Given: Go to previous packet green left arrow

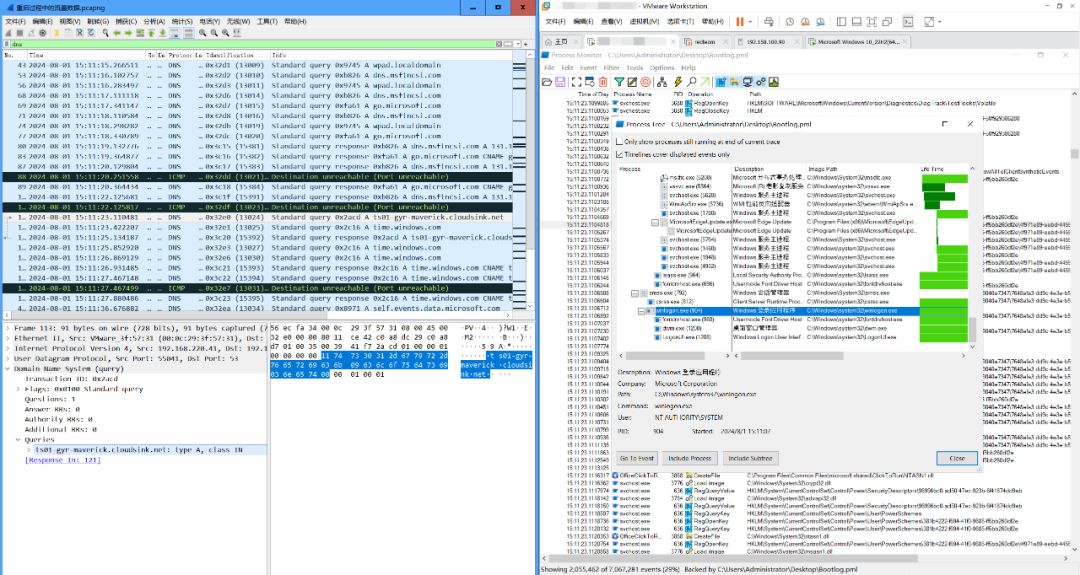Looking at the screenshot, I should tap(117, 33).
